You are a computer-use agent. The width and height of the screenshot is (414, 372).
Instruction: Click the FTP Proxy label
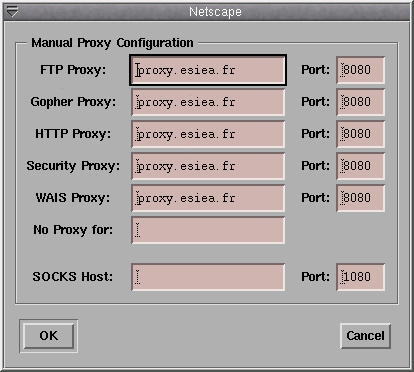point(73,70)
